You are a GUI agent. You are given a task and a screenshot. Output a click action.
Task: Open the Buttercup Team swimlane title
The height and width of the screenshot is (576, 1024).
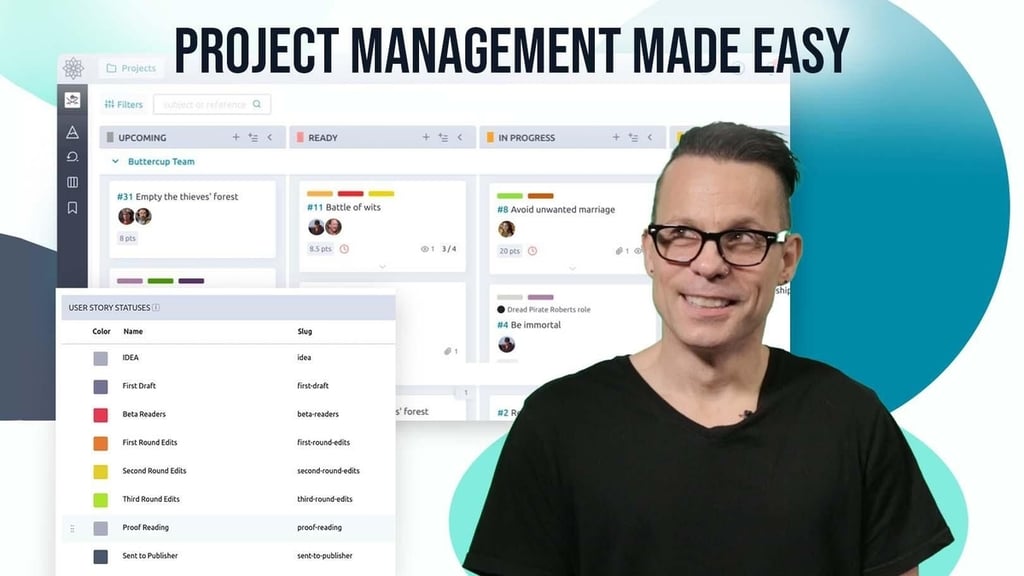point(161,161)
